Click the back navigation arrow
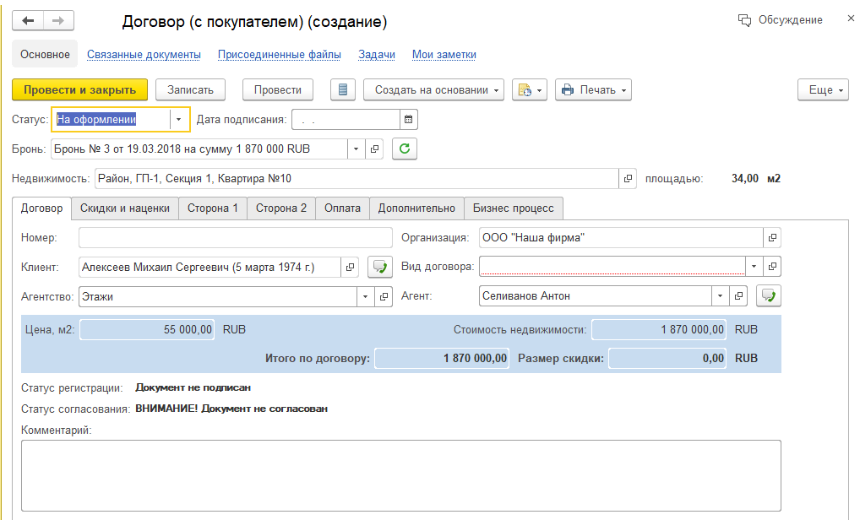The image size is (859, 524). point(27,21)
